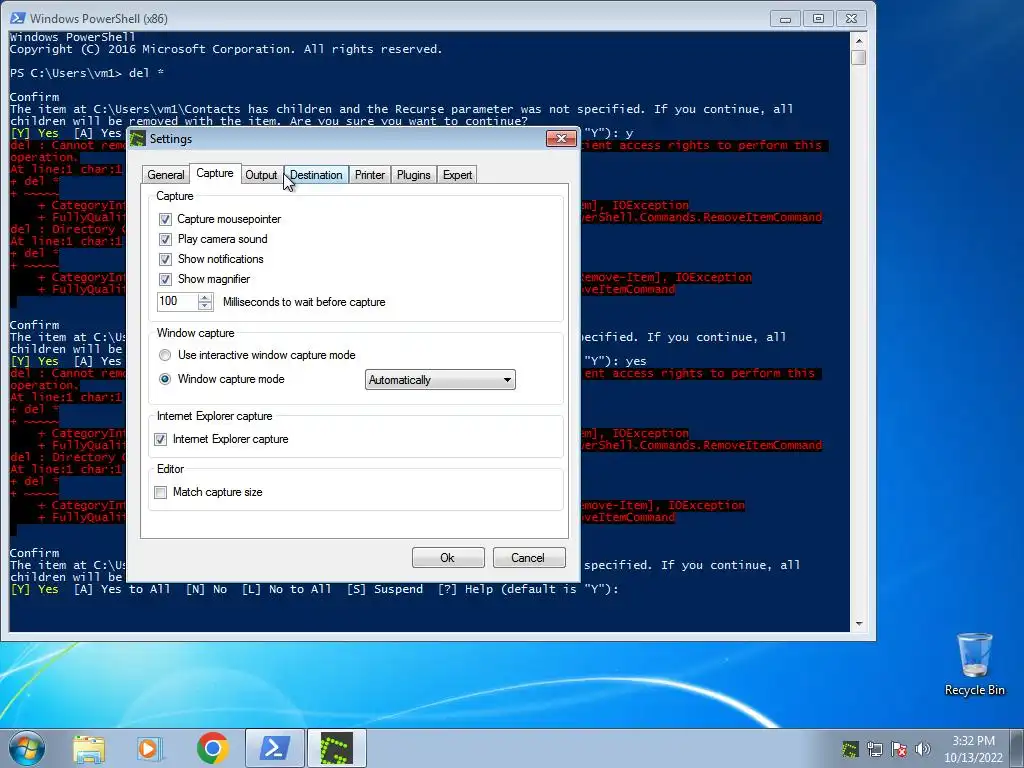Click 'del *' command text in PowerShell

click(x=146, y=73)
